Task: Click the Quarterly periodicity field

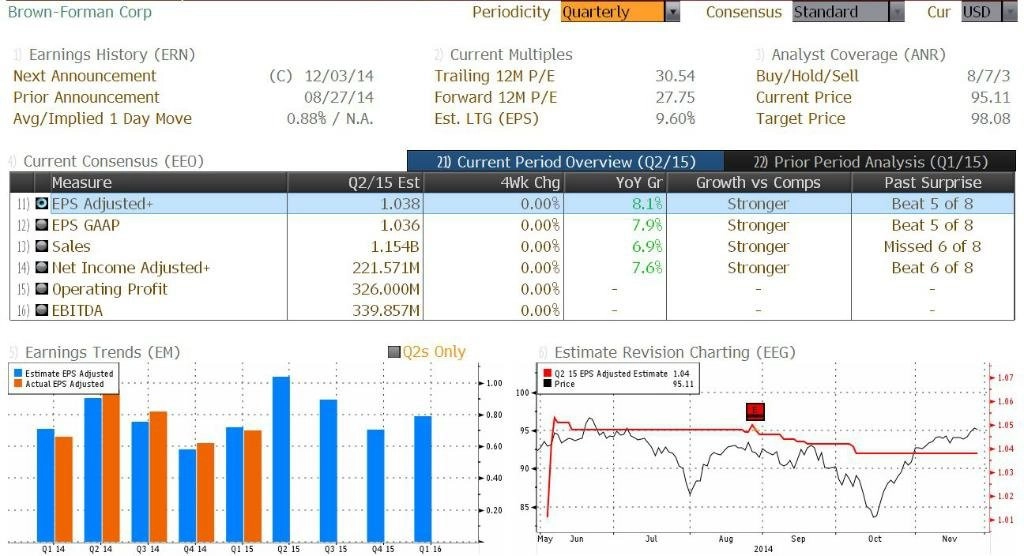Action: (613, 12)
